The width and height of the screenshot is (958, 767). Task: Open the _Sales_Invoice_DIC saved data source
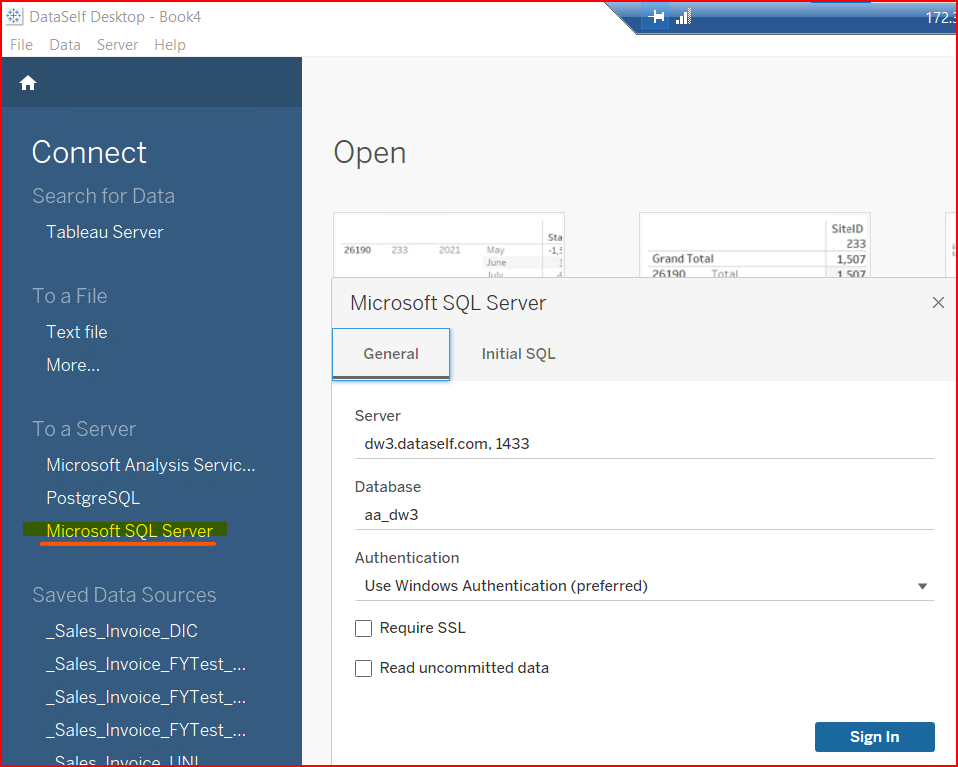point(122,631)
